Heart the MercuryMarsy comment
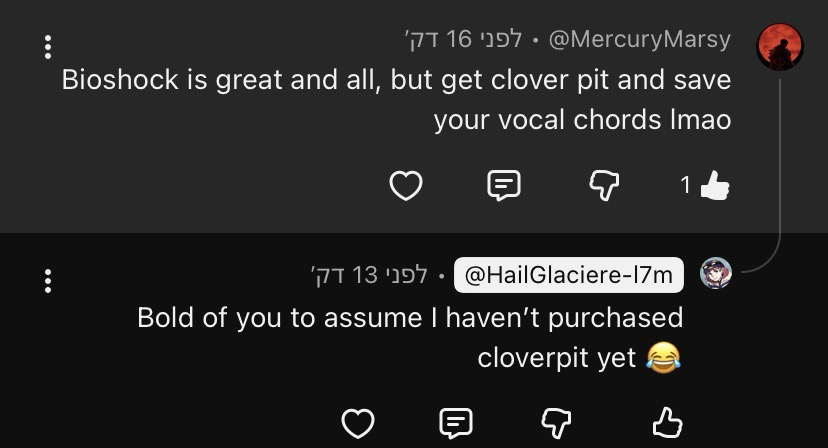828x448 pixels. (405, 185)
